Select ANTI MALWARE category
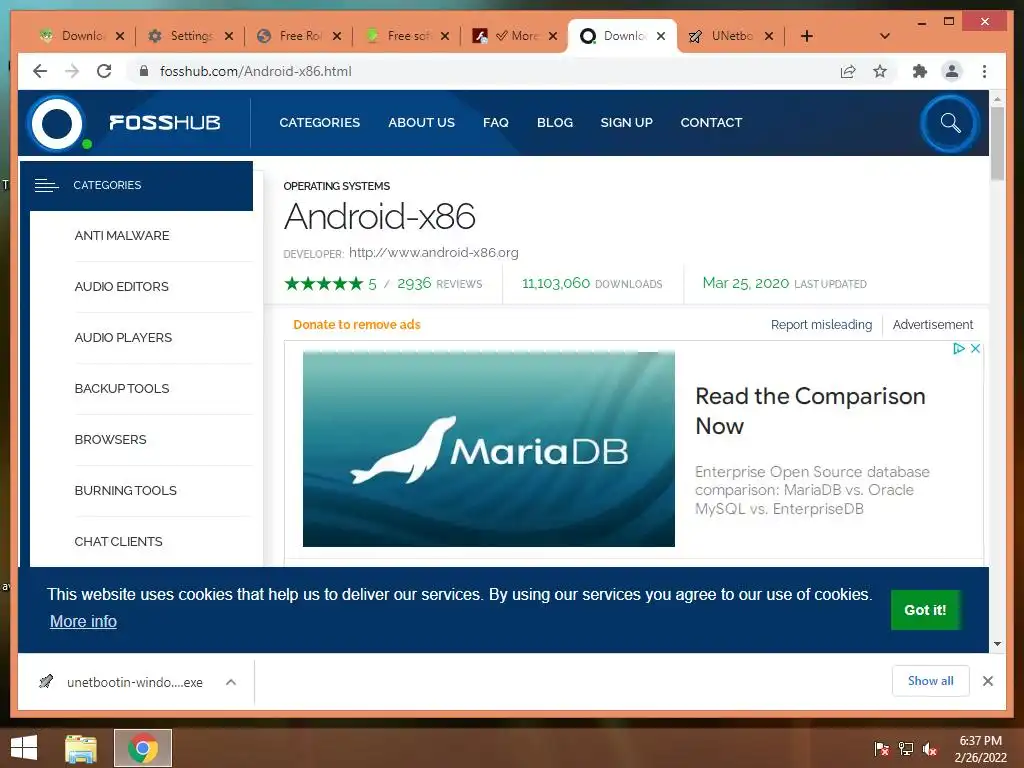 click(121, 236)
